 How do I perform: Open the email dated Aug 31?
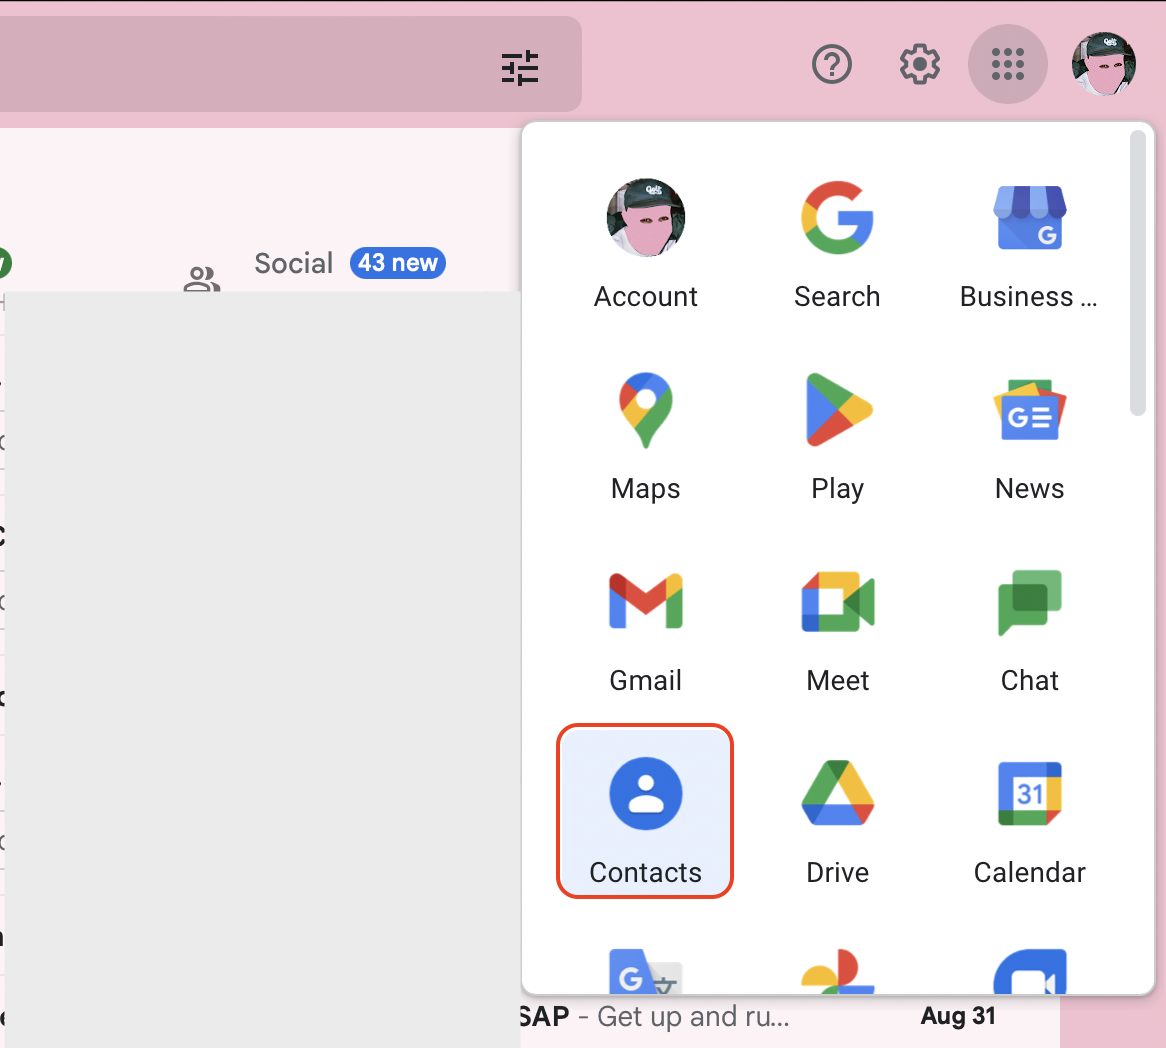tap(958, 1016)
